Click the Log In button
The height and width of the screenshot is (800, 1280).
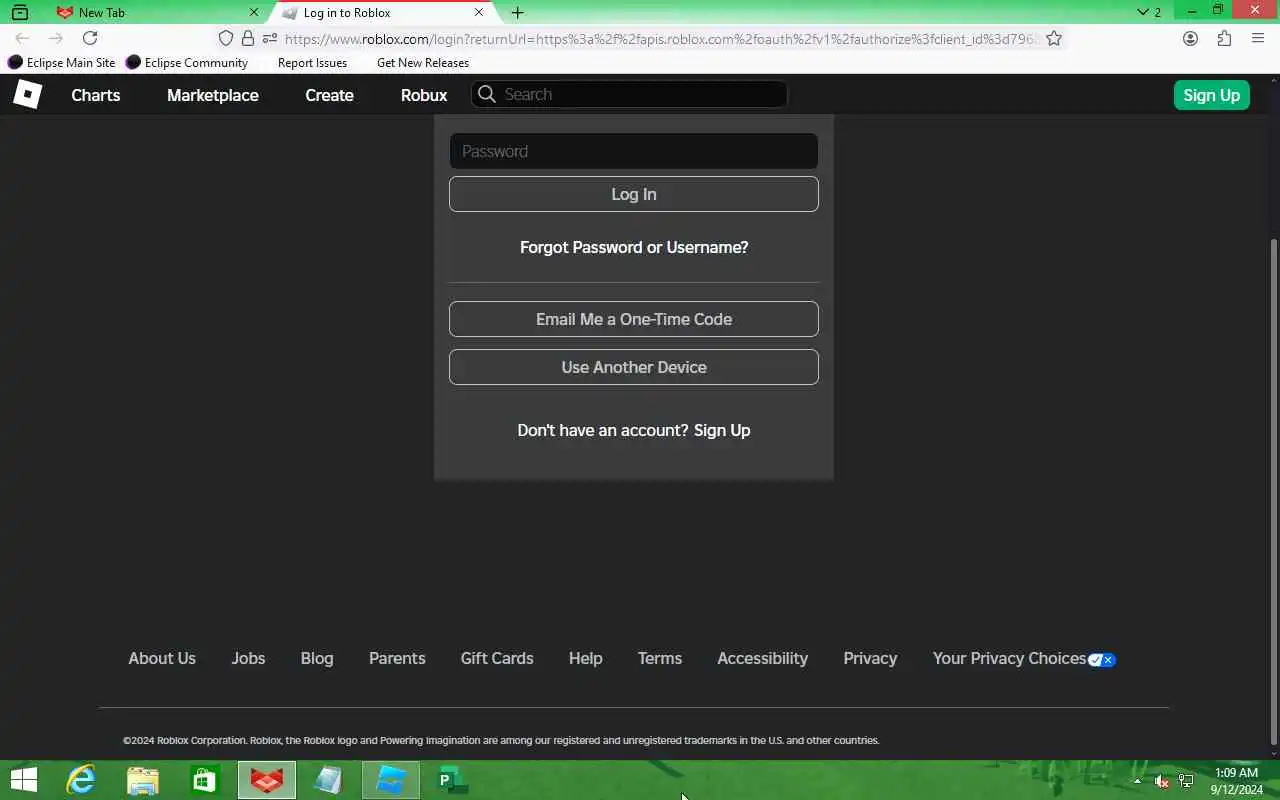[x=634, y=194]
